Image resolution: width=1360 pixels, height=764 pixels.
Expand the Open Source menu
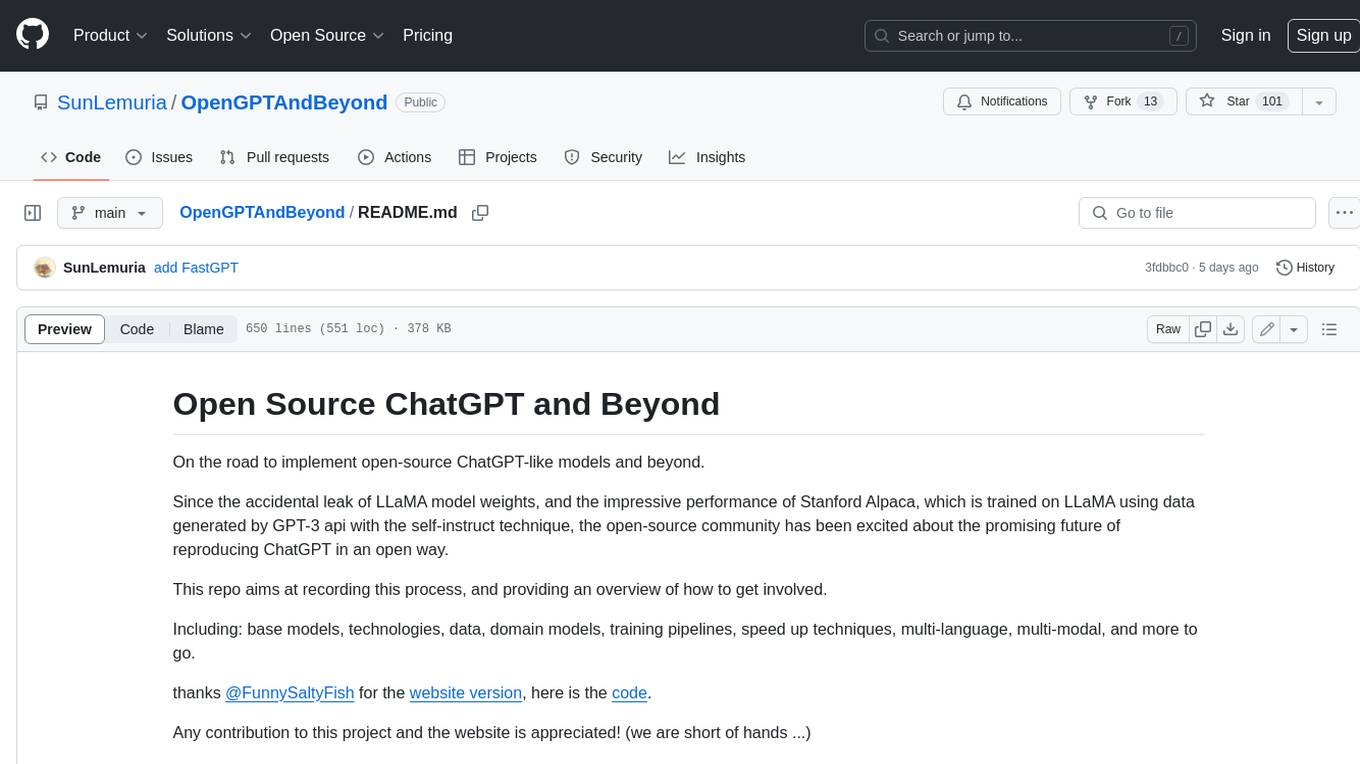click(327, 35)
